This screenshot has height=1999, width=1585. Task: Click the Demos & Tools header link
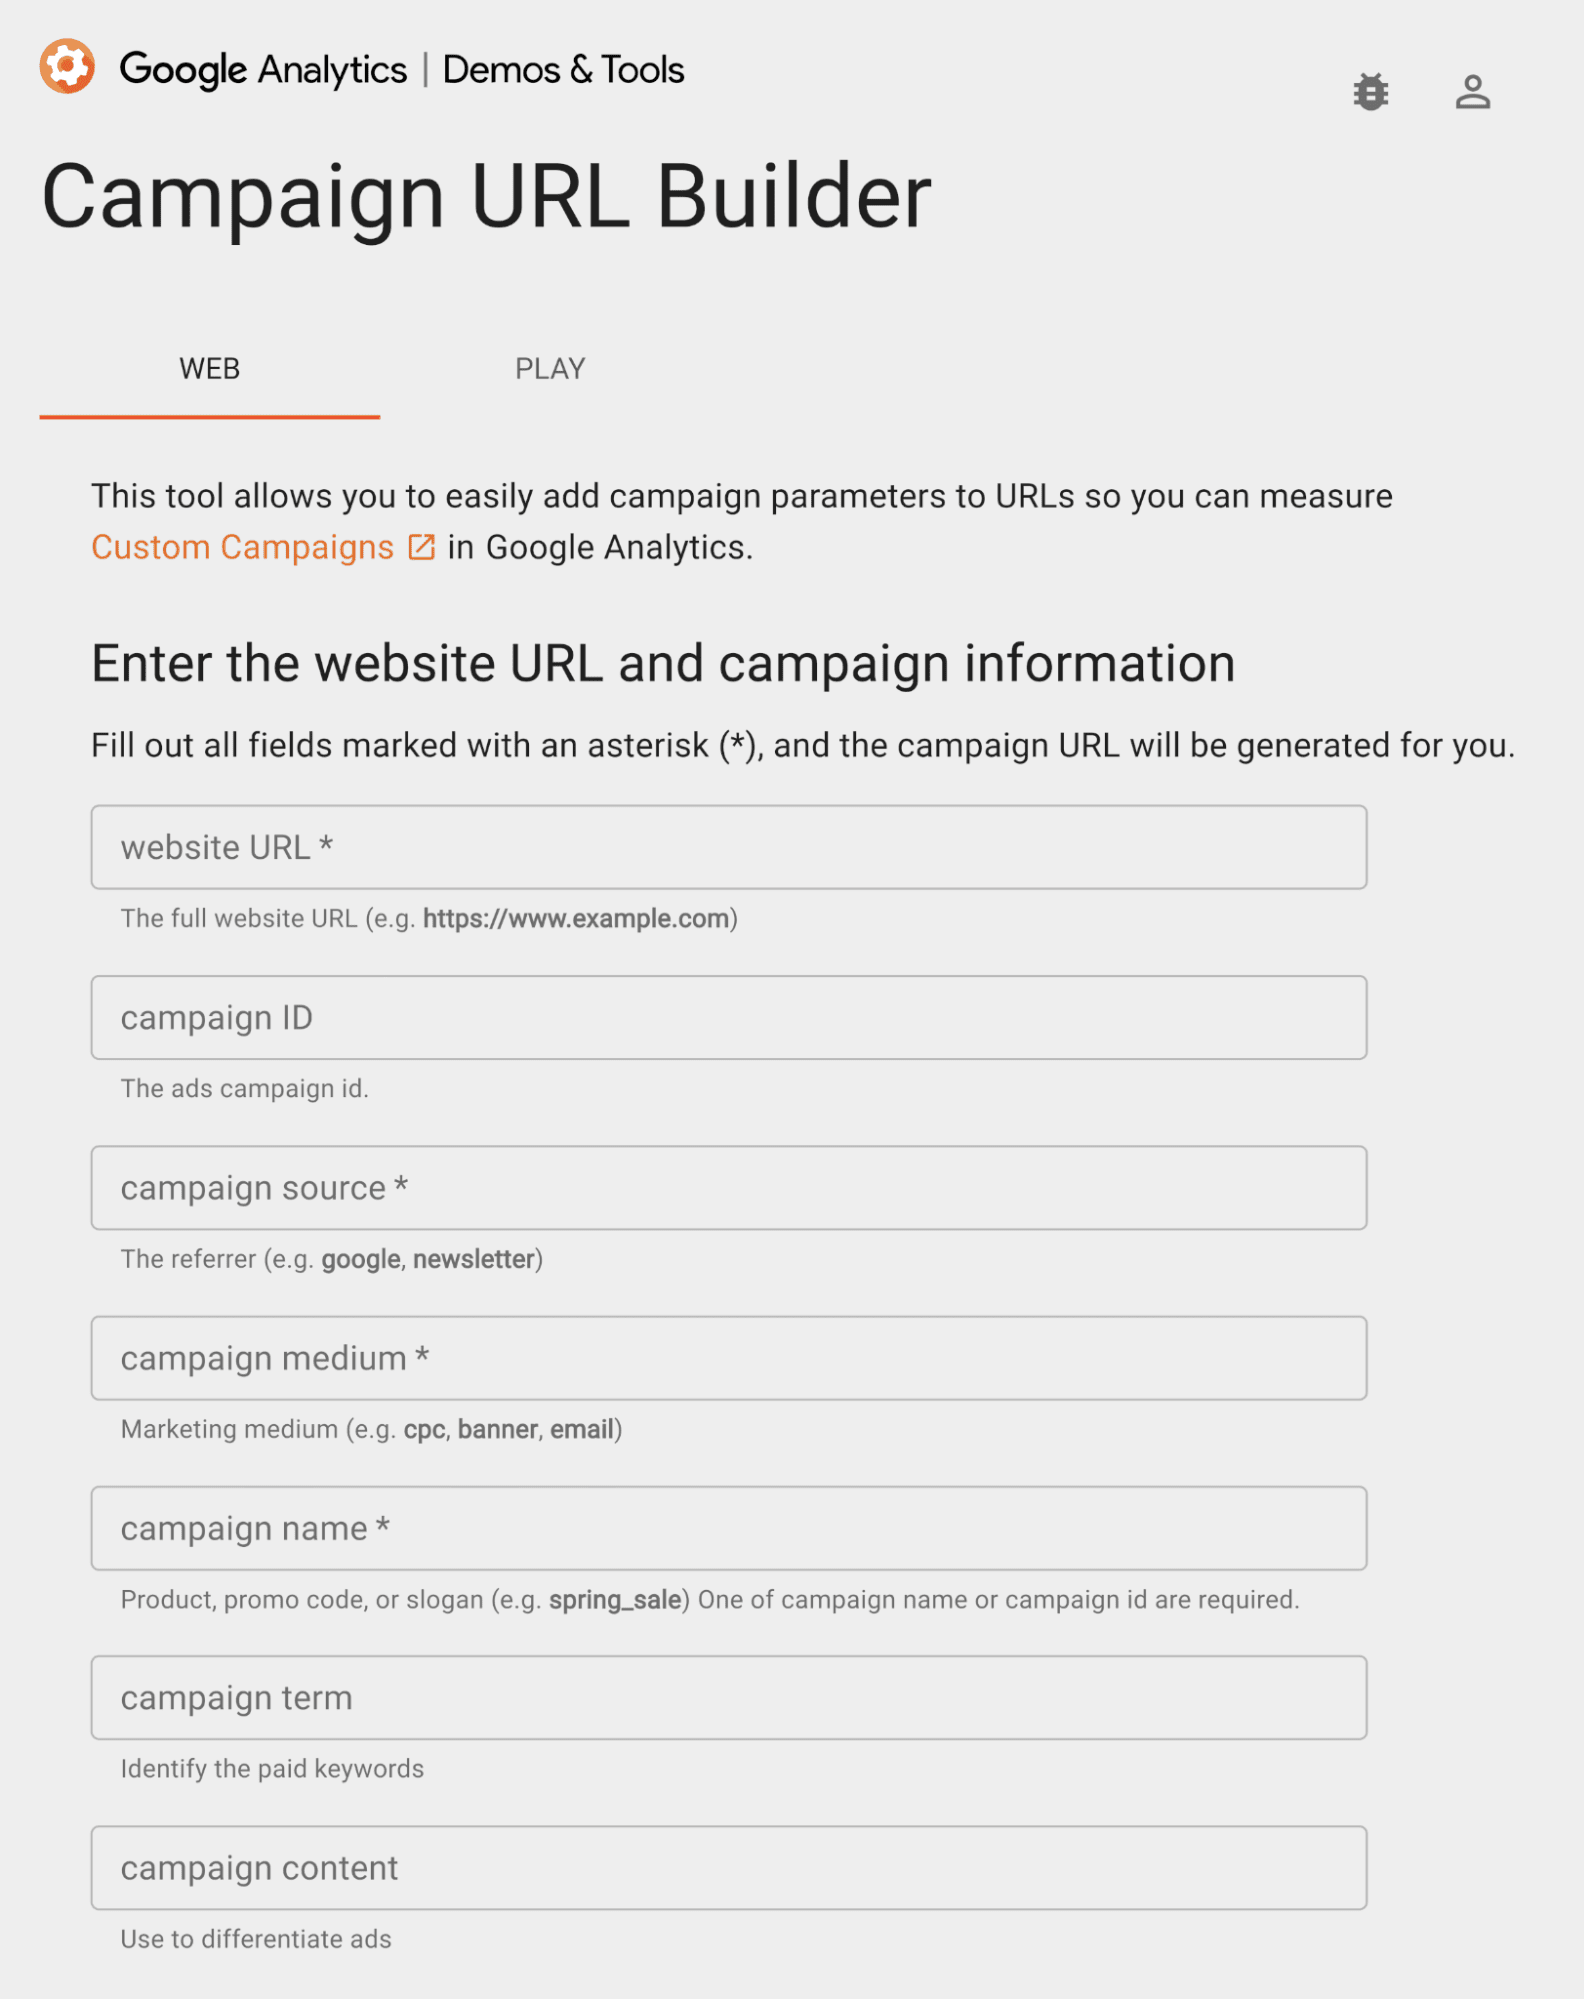point(563,70)
